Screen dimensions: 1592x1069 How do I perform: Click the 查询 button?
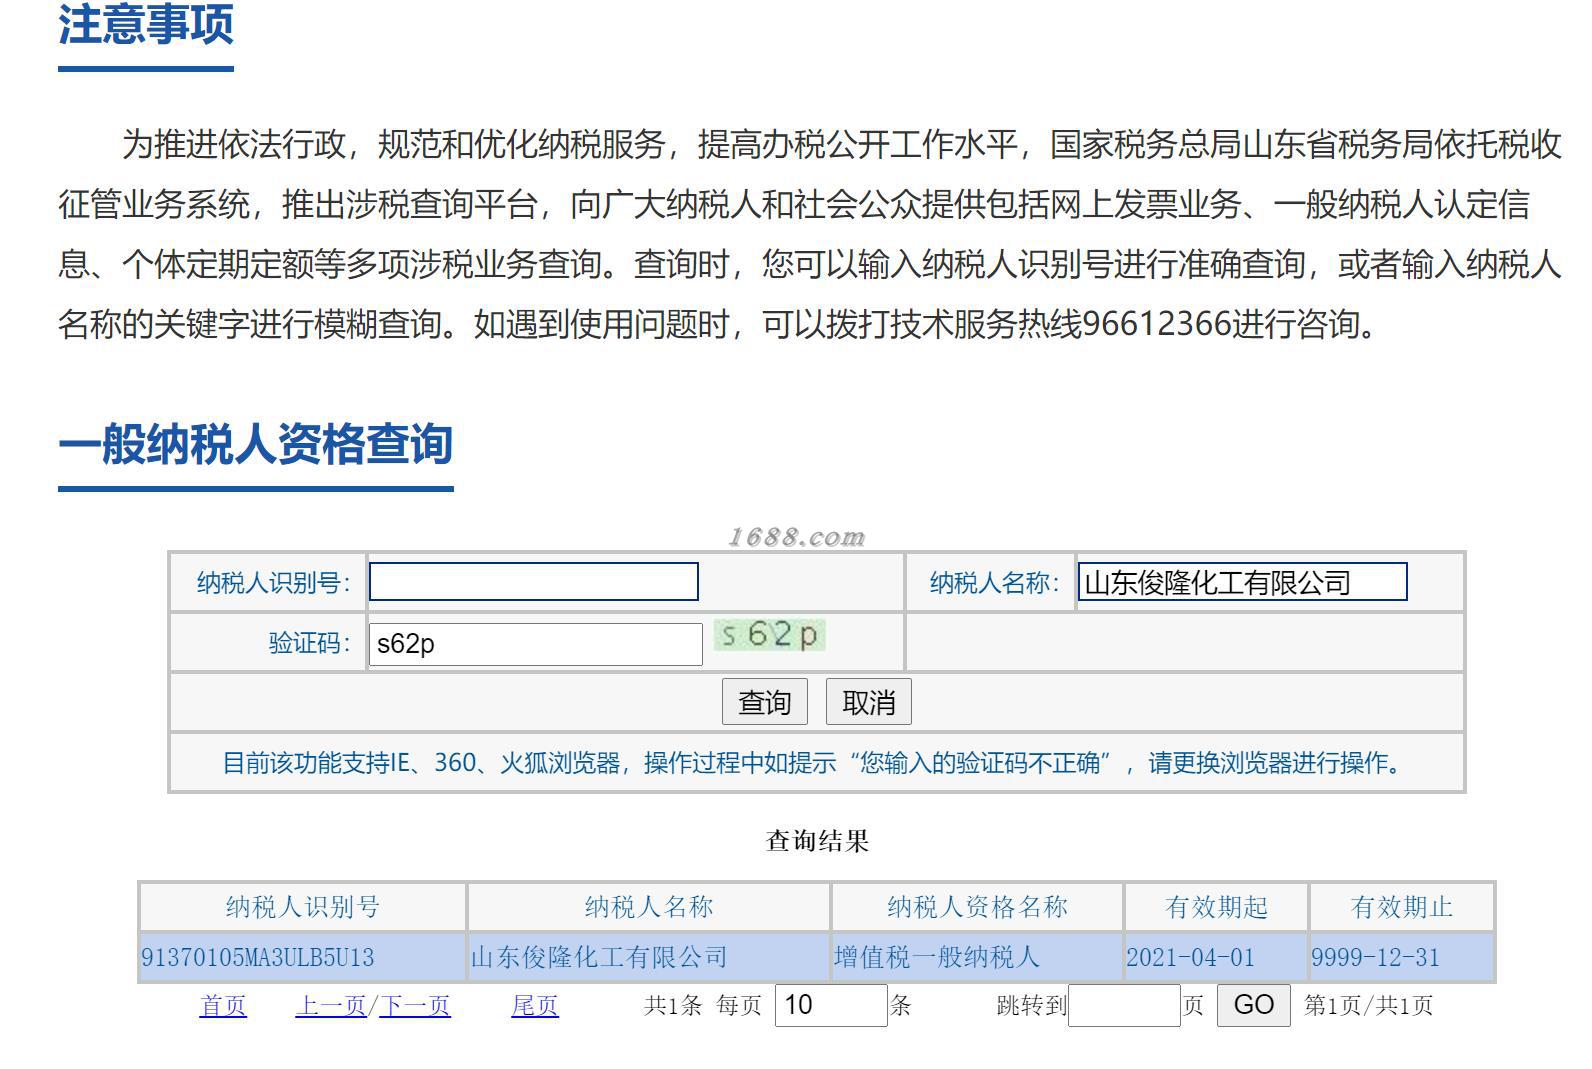[764, 702]
